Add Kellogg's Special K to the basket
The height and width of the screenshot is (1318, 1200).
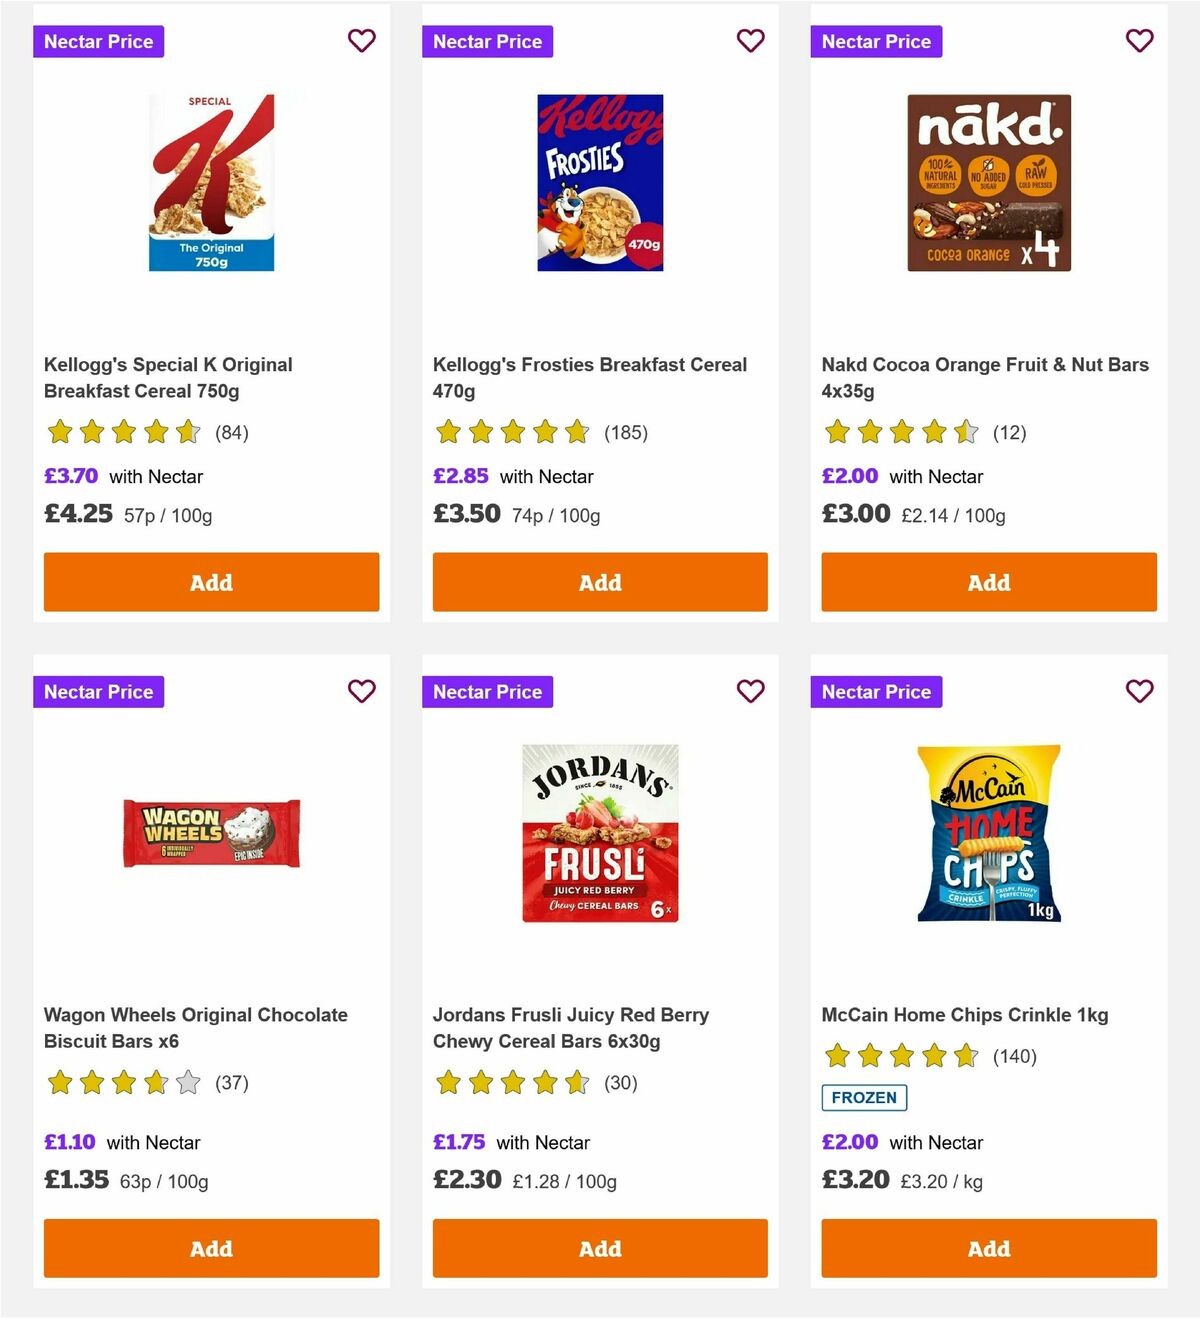tap(210, 581)
